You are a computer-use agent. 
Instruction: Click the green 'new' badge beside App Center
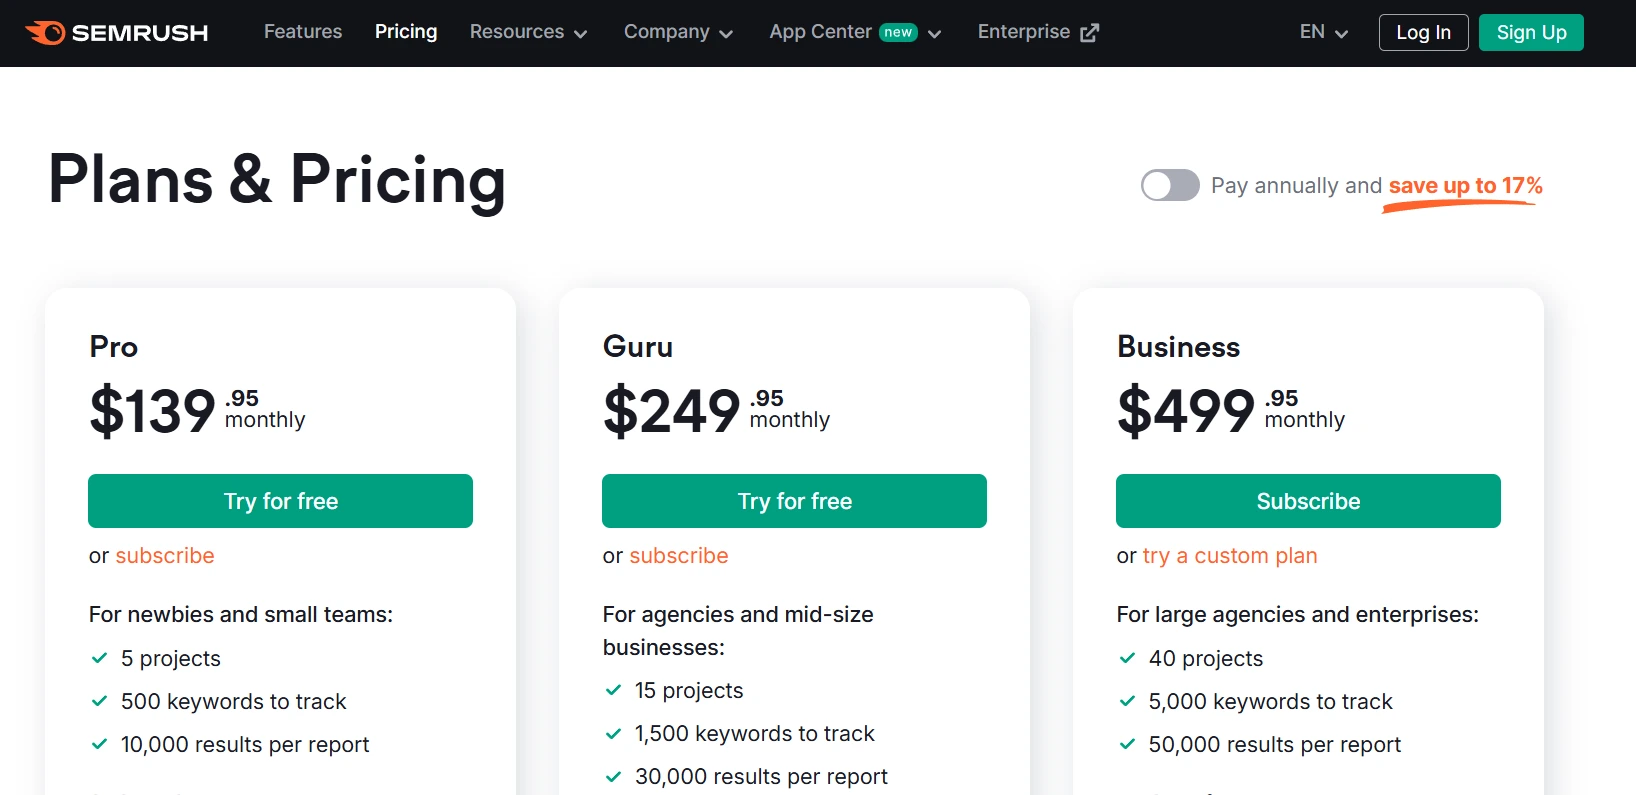click(x=898, y=32)
